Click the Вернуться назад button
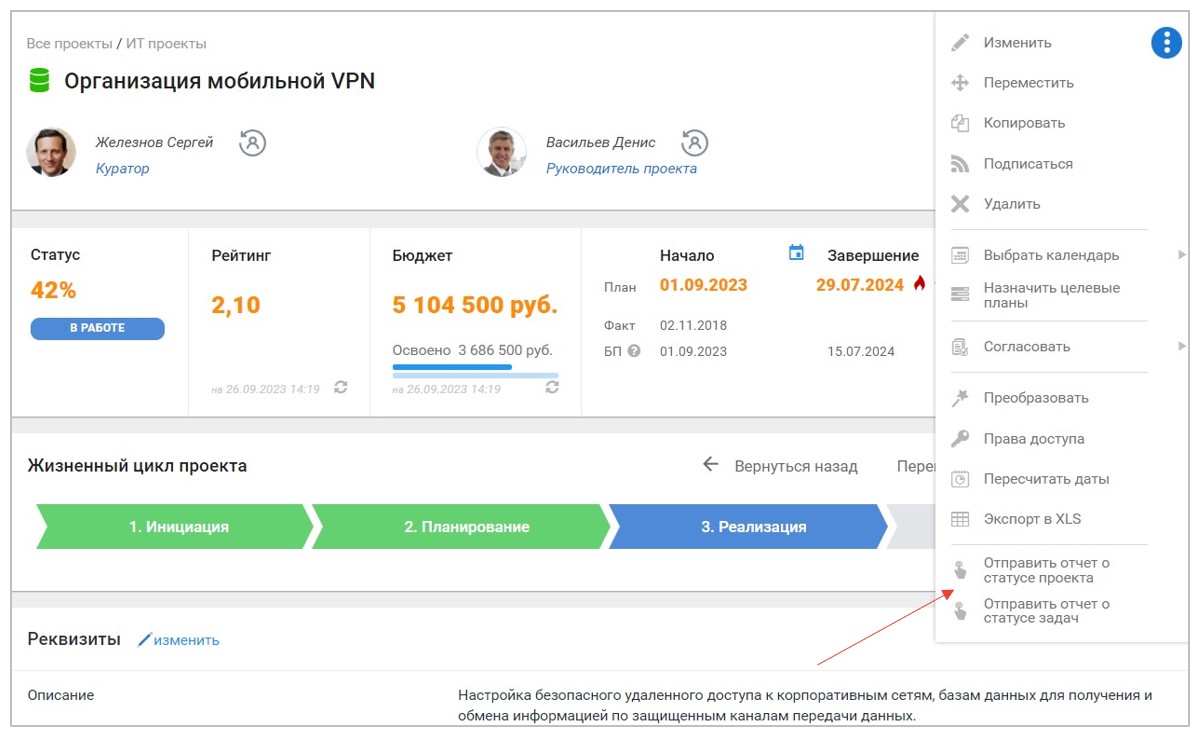 [781, 466]
